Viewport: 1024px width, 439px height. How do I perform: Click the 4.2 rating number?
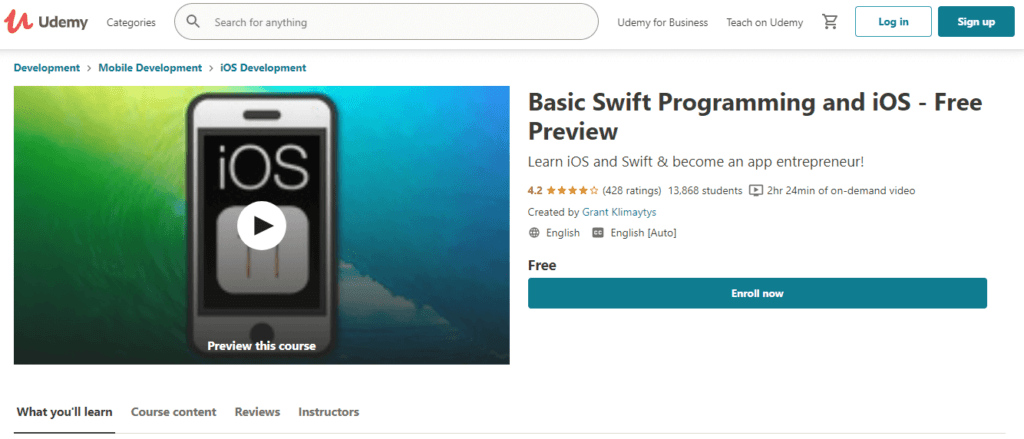click(x=535, y=191)
